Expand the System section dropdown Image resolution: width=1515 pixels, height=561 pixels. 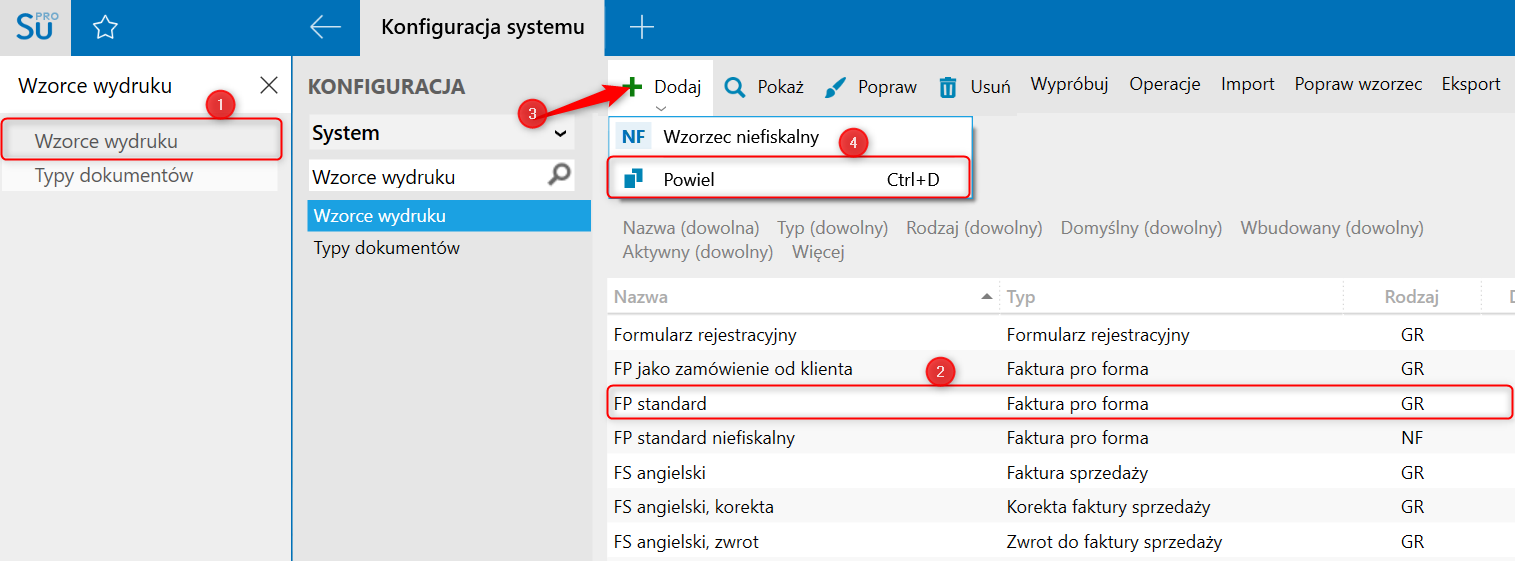click(560, 133)
